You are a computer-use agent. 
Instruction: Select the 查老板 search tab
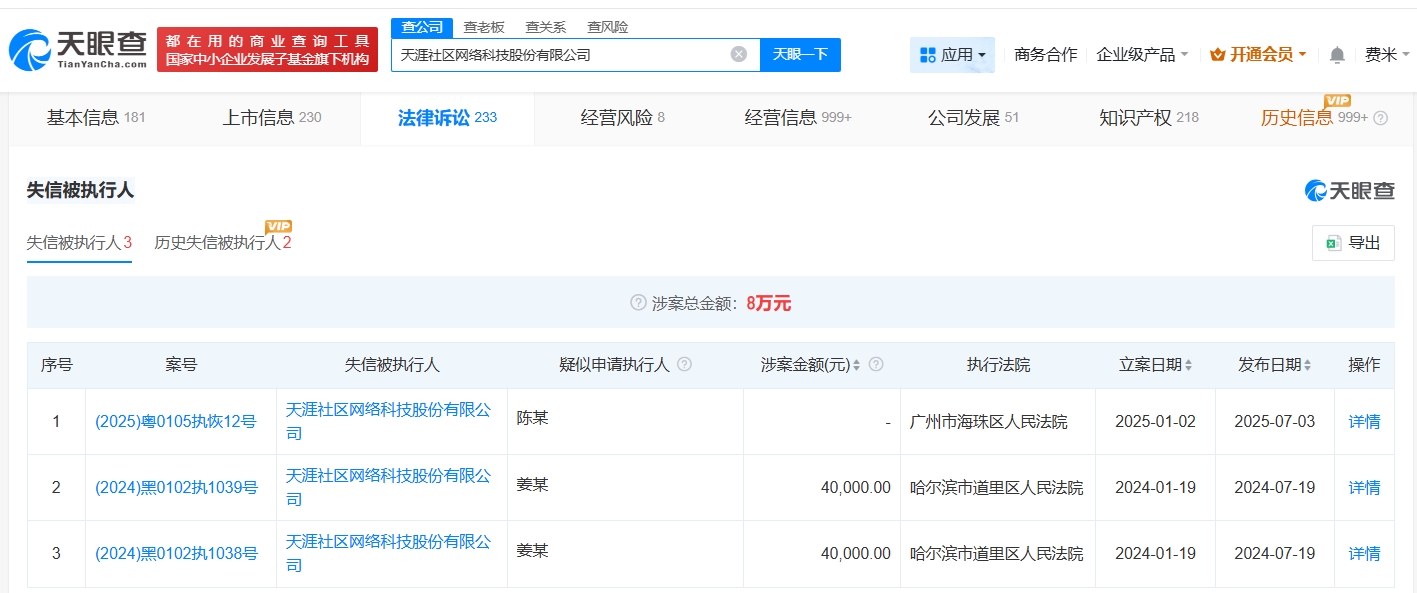(x=483, y=27)
